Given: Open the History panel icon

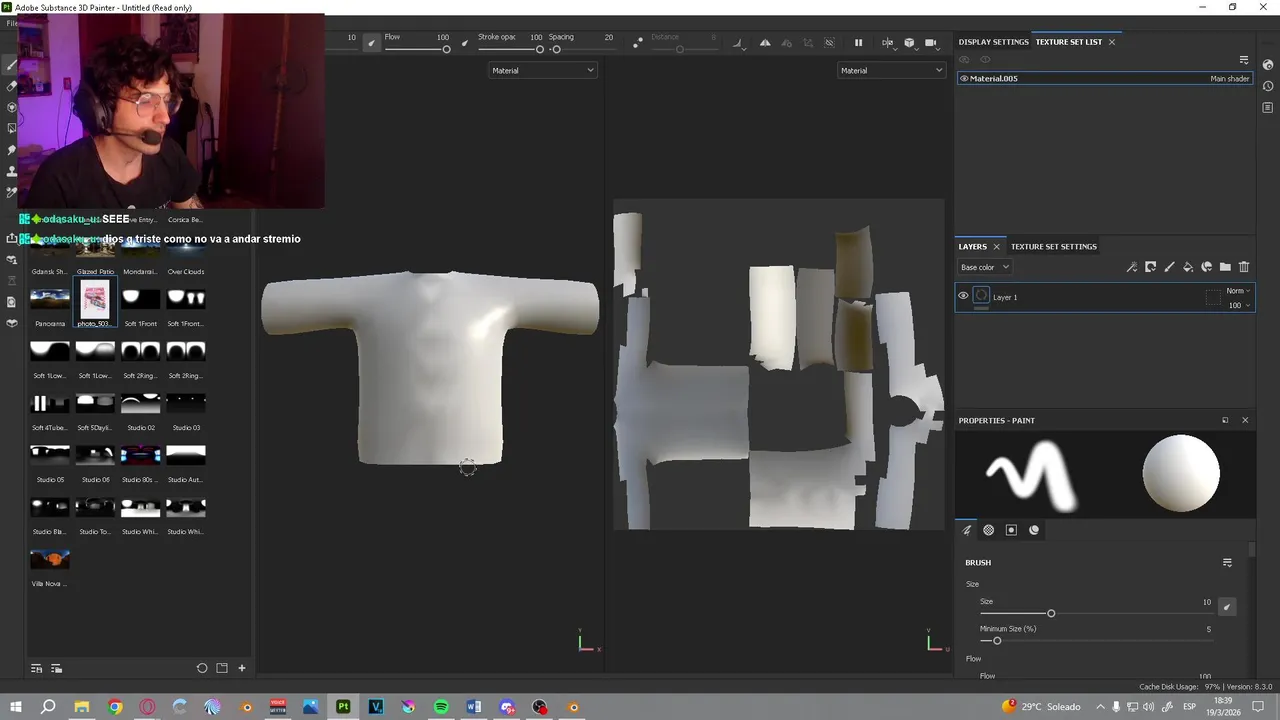Looking at the screenshot, I should (1268, 86).
